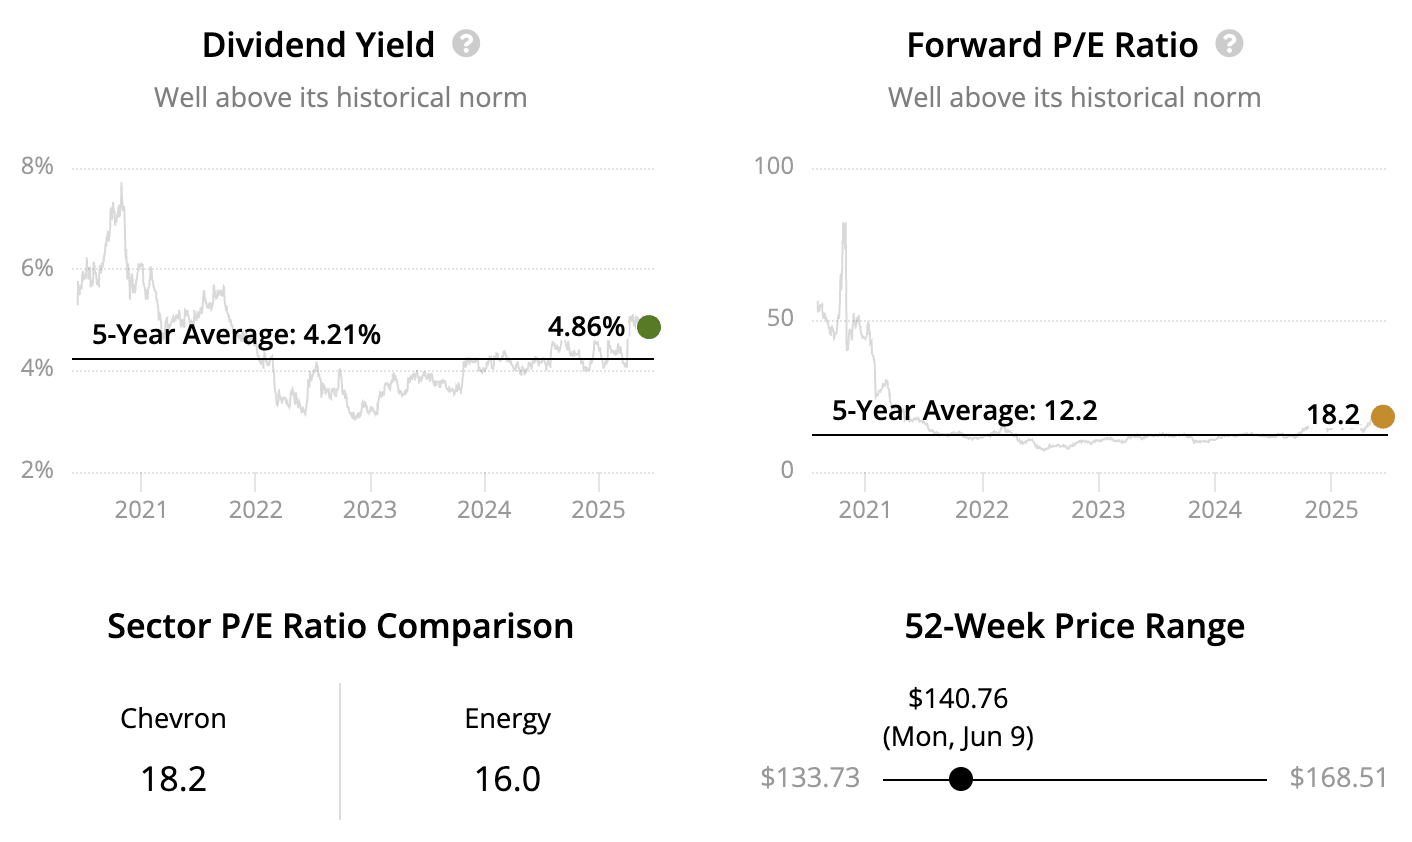Click the 52-week high price $168.51
The height and width of the screenshot is (842, 1412).
[x=1338, y=778]
